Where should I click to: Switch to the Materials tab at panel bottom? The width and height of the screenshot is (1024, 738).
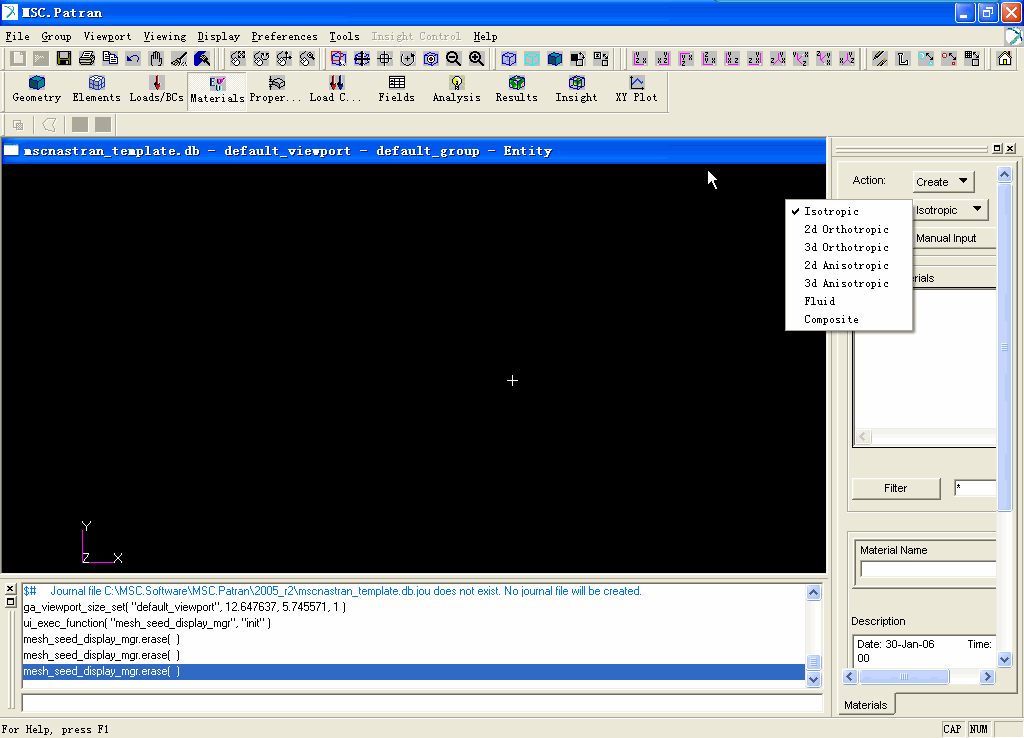866,705
